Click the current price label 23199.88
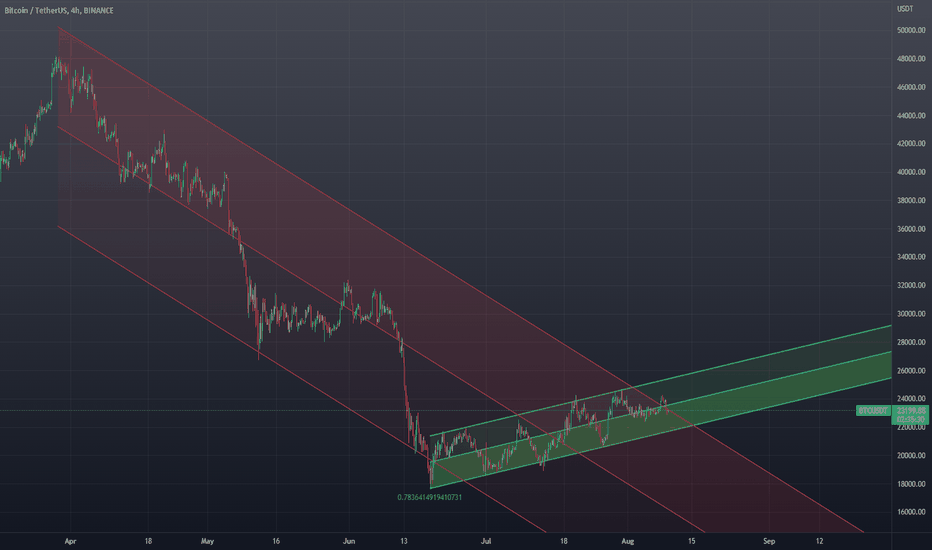The height and width of the screenshot is (550, 932). 911,411
